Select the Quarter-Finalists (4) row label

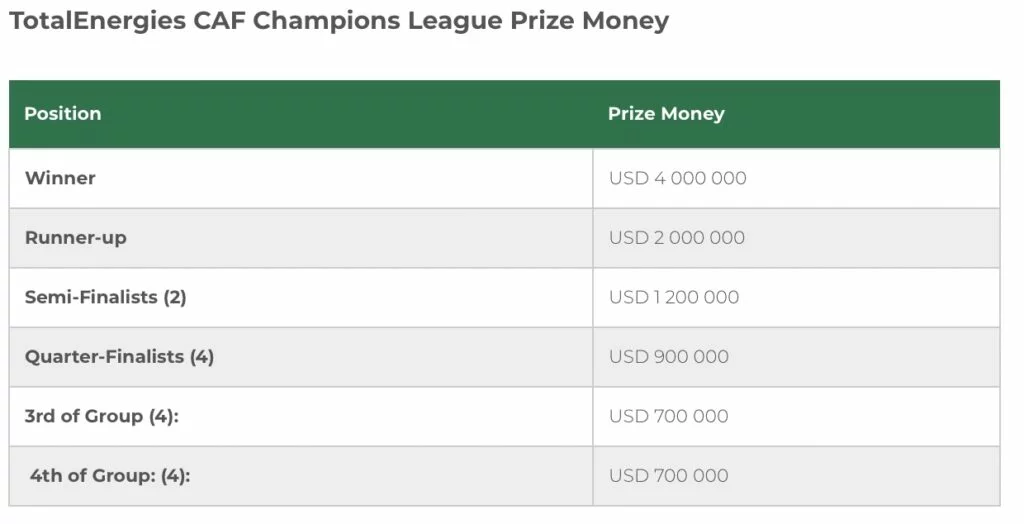120,356
